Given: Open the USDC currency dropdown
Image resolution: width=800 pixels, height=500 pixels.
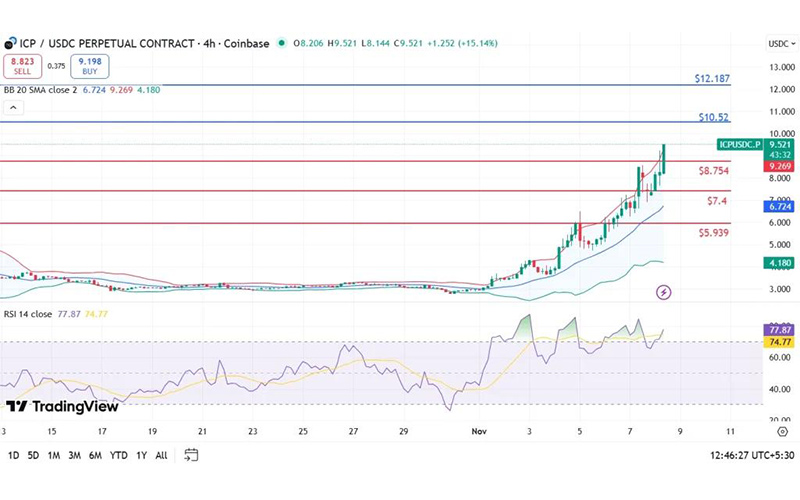Looking at the screenshot, I should tap(779, 43).
